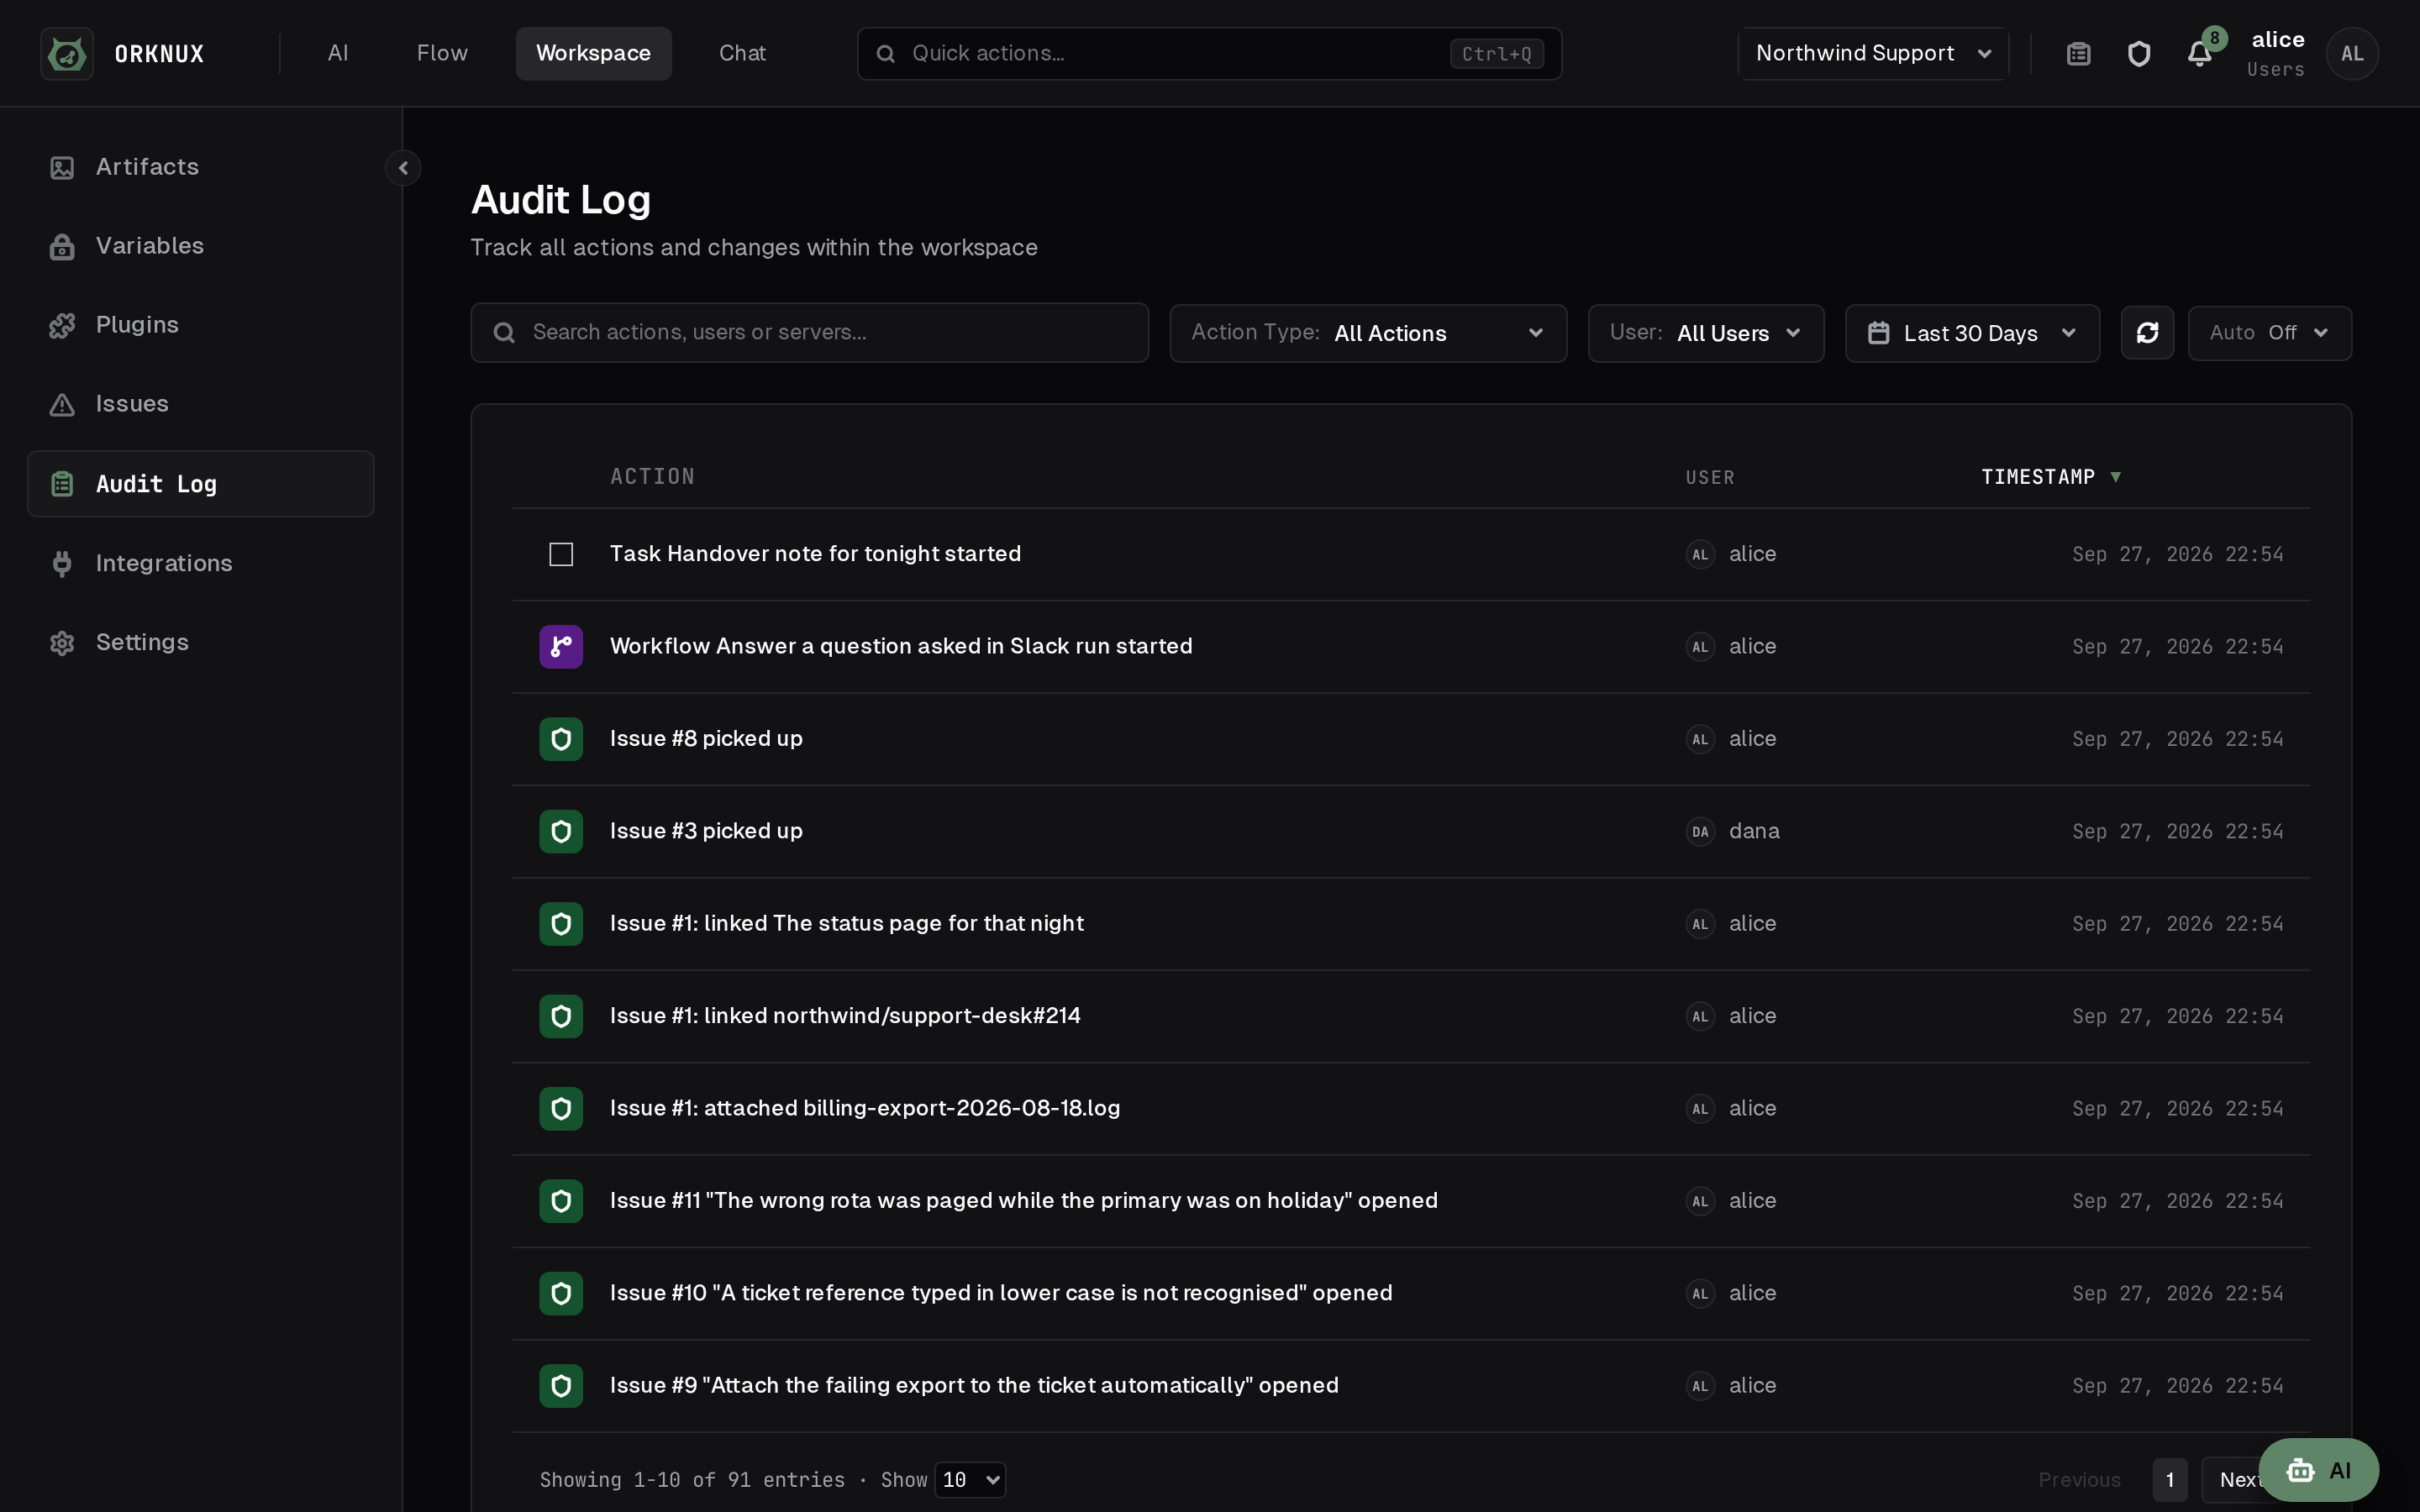Focus the Search actions, users or servers field
Screen dimensions: 2420x1512
tap(809, 333)
